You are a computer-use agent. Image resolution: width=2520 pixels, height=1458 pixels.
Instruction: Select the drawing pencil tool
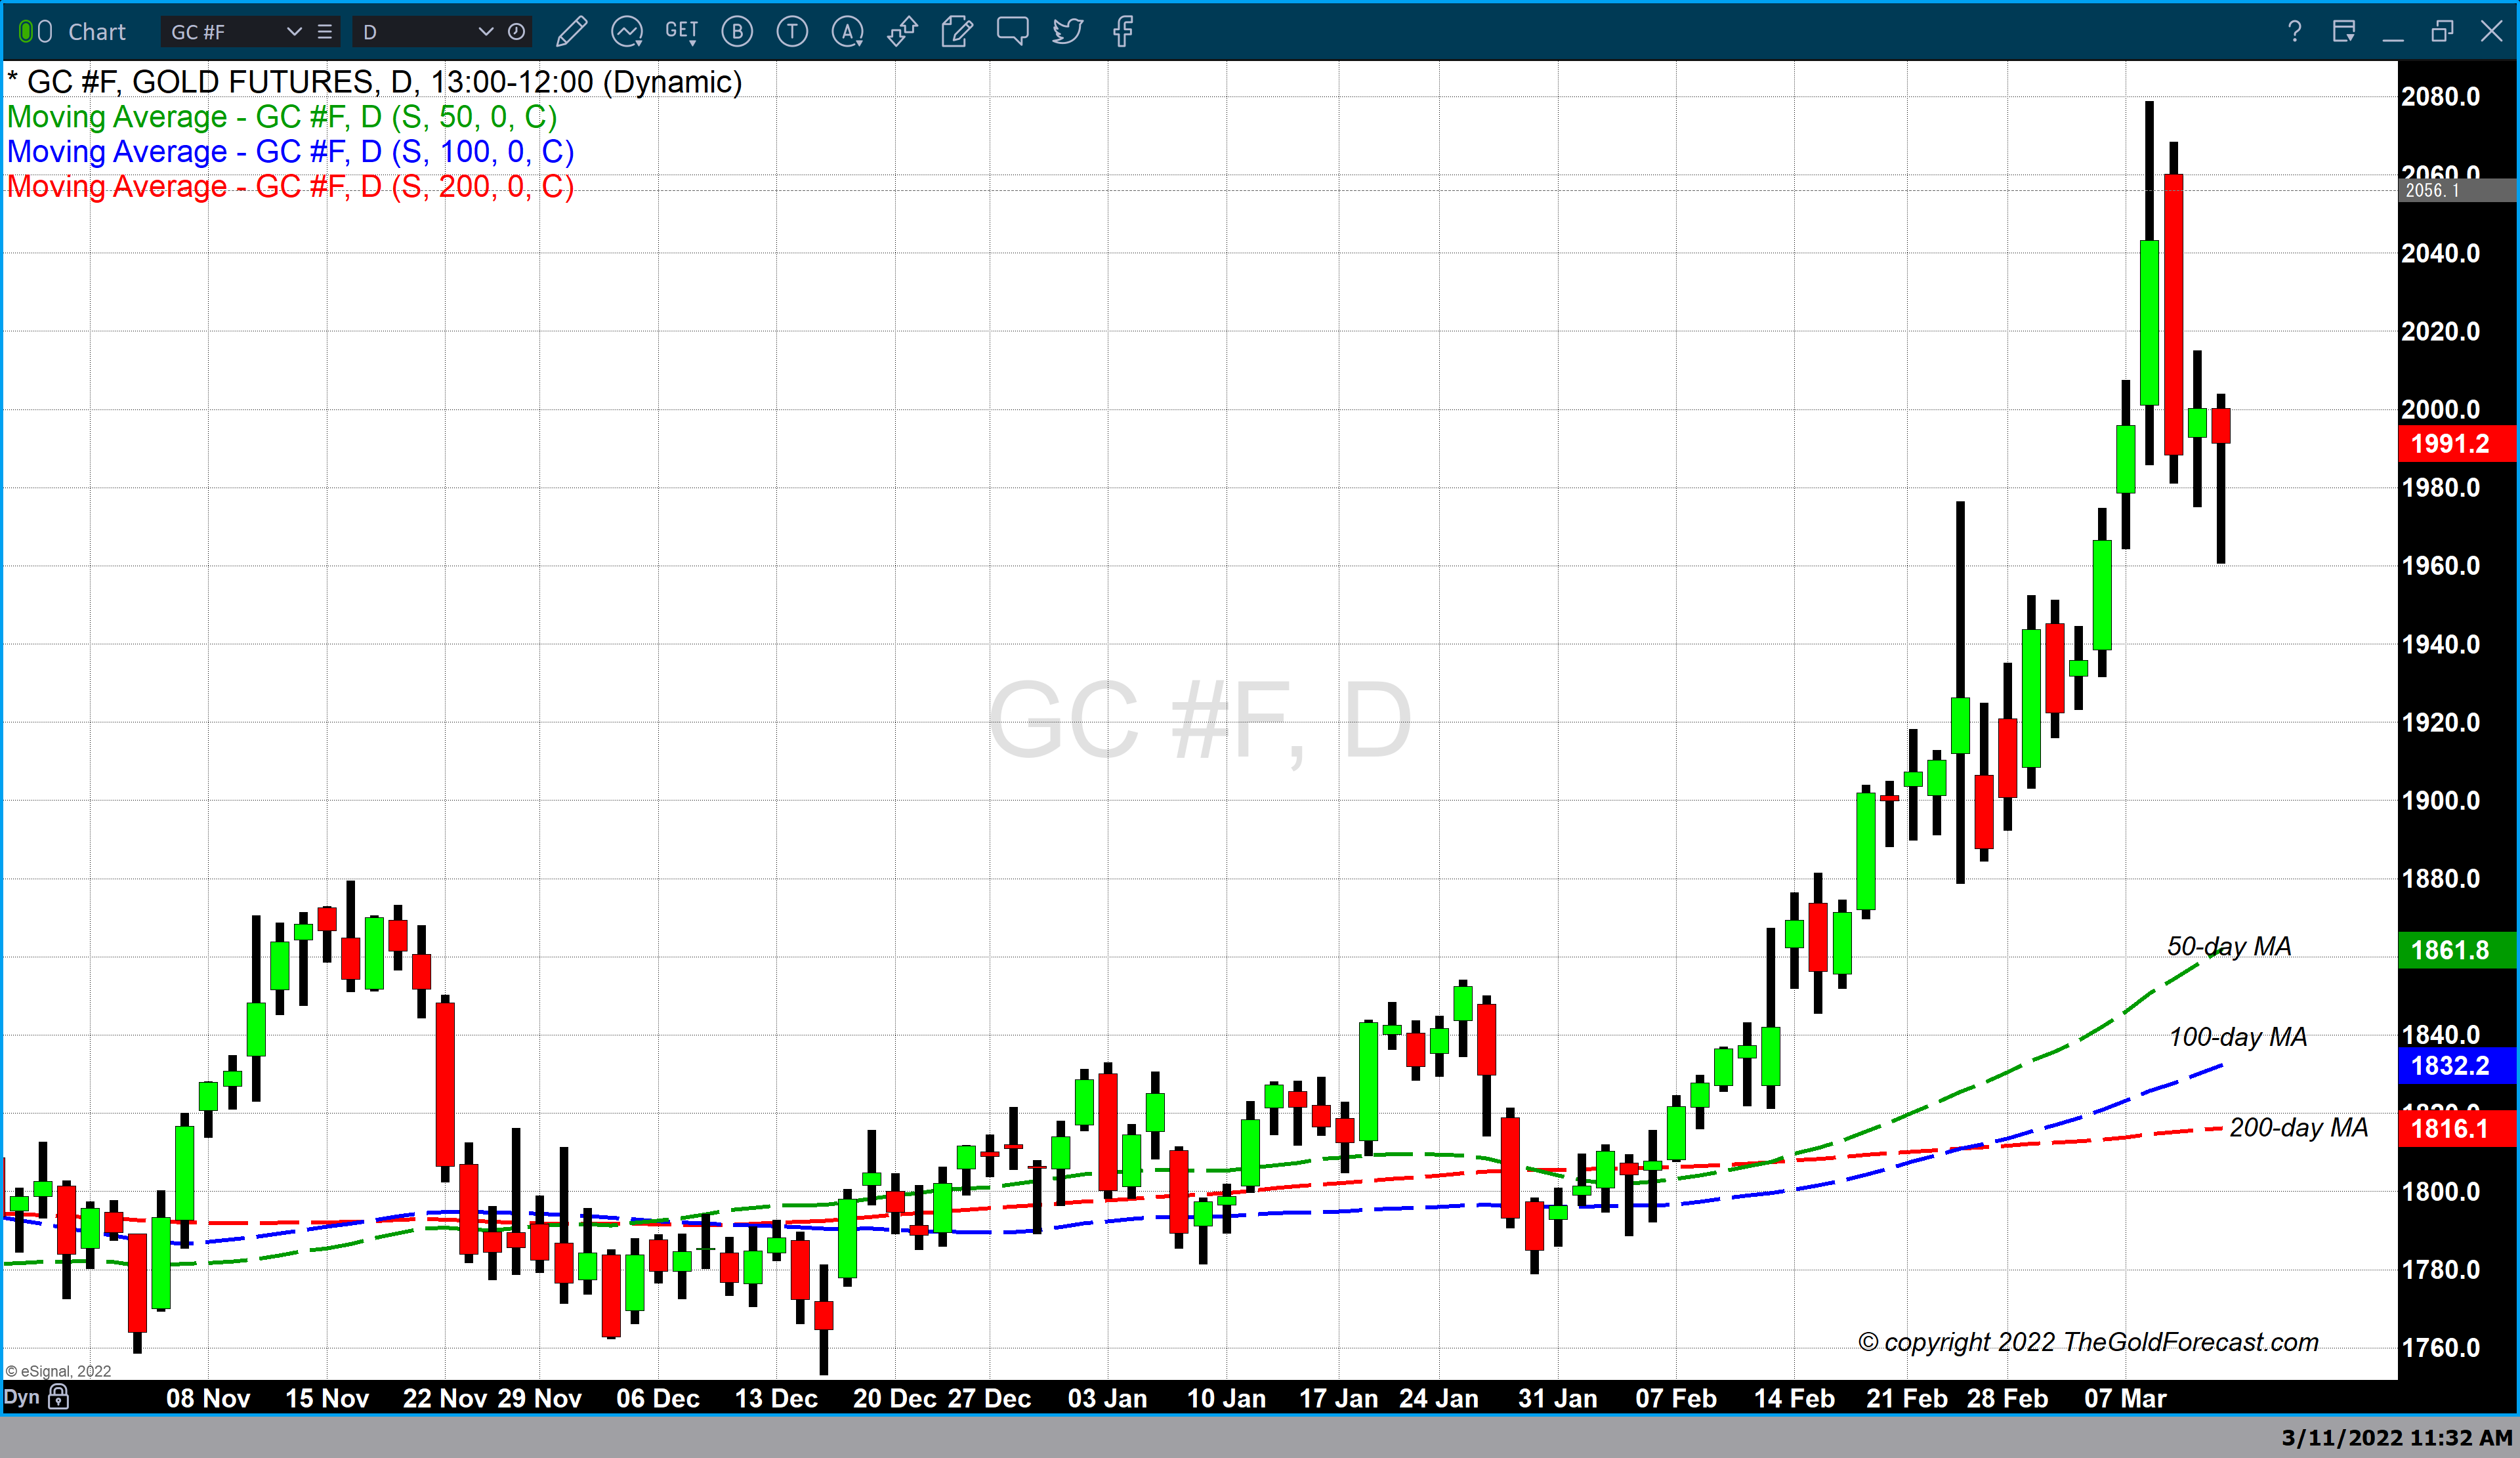point(573,31)
